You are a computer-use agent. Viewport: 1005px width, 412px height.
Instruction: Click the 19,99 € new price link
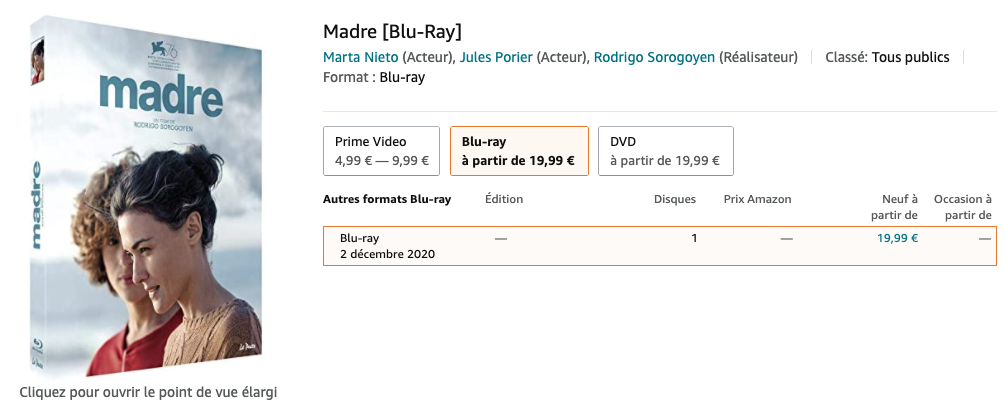tap(897, 238)
